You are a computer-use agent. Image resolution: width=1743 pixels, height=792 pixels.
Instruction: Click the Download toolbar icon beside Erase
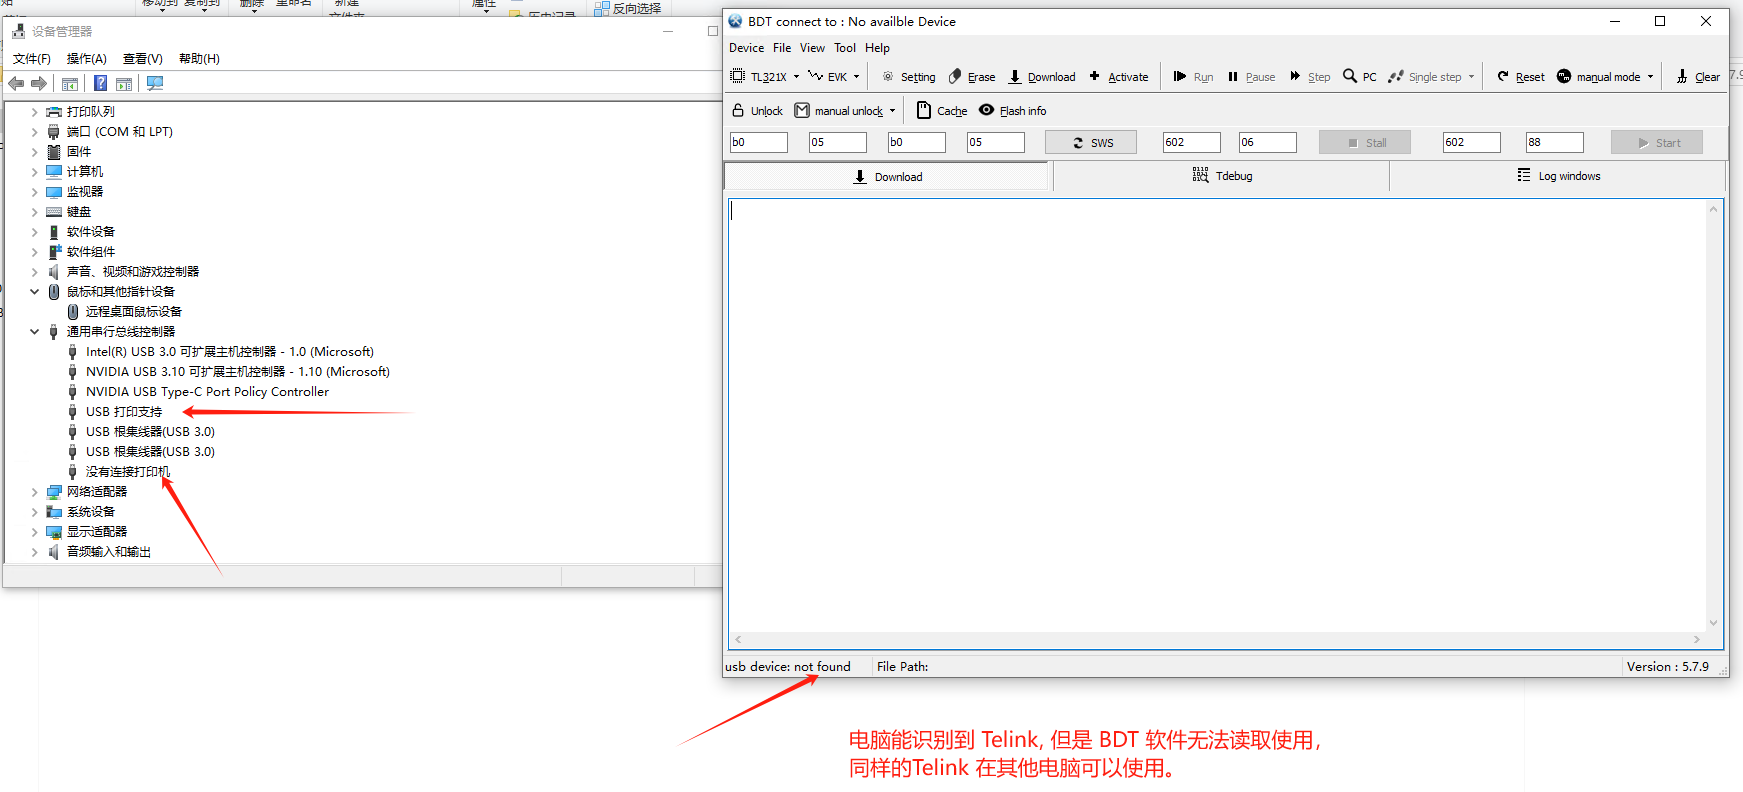click(x=1042, y=77)
